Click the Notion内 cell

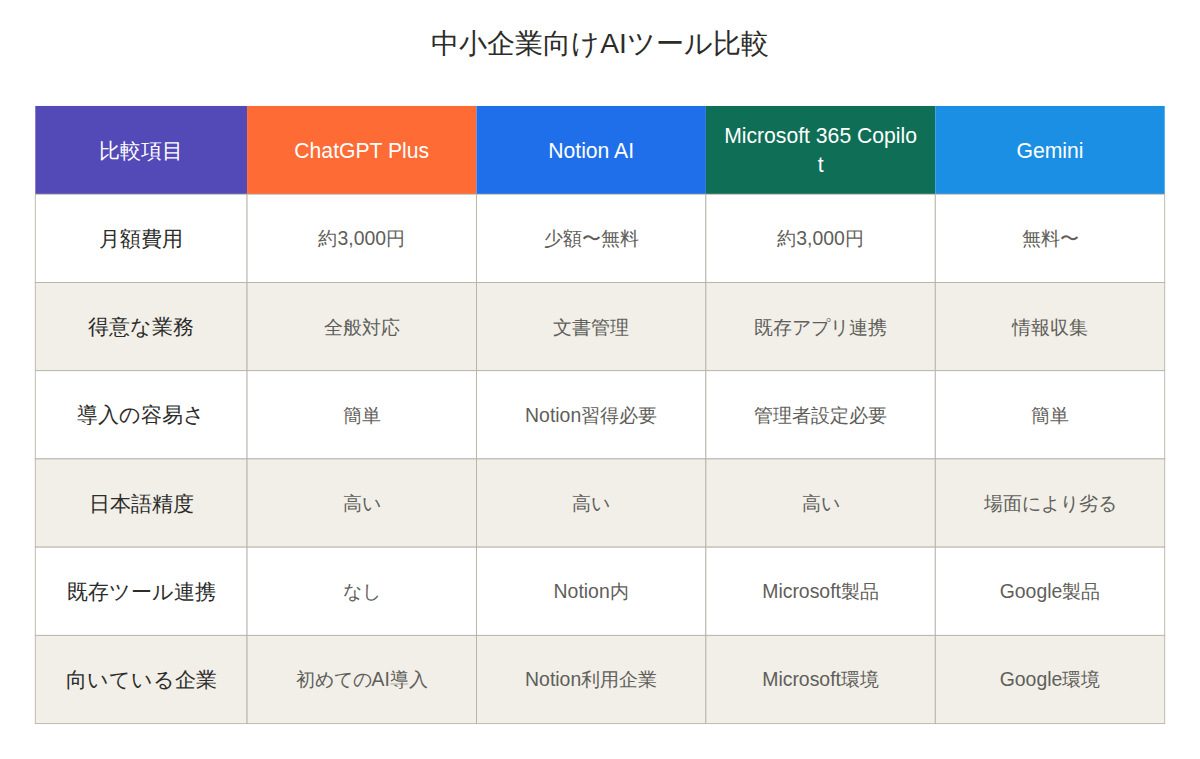(x=591, y=591)
